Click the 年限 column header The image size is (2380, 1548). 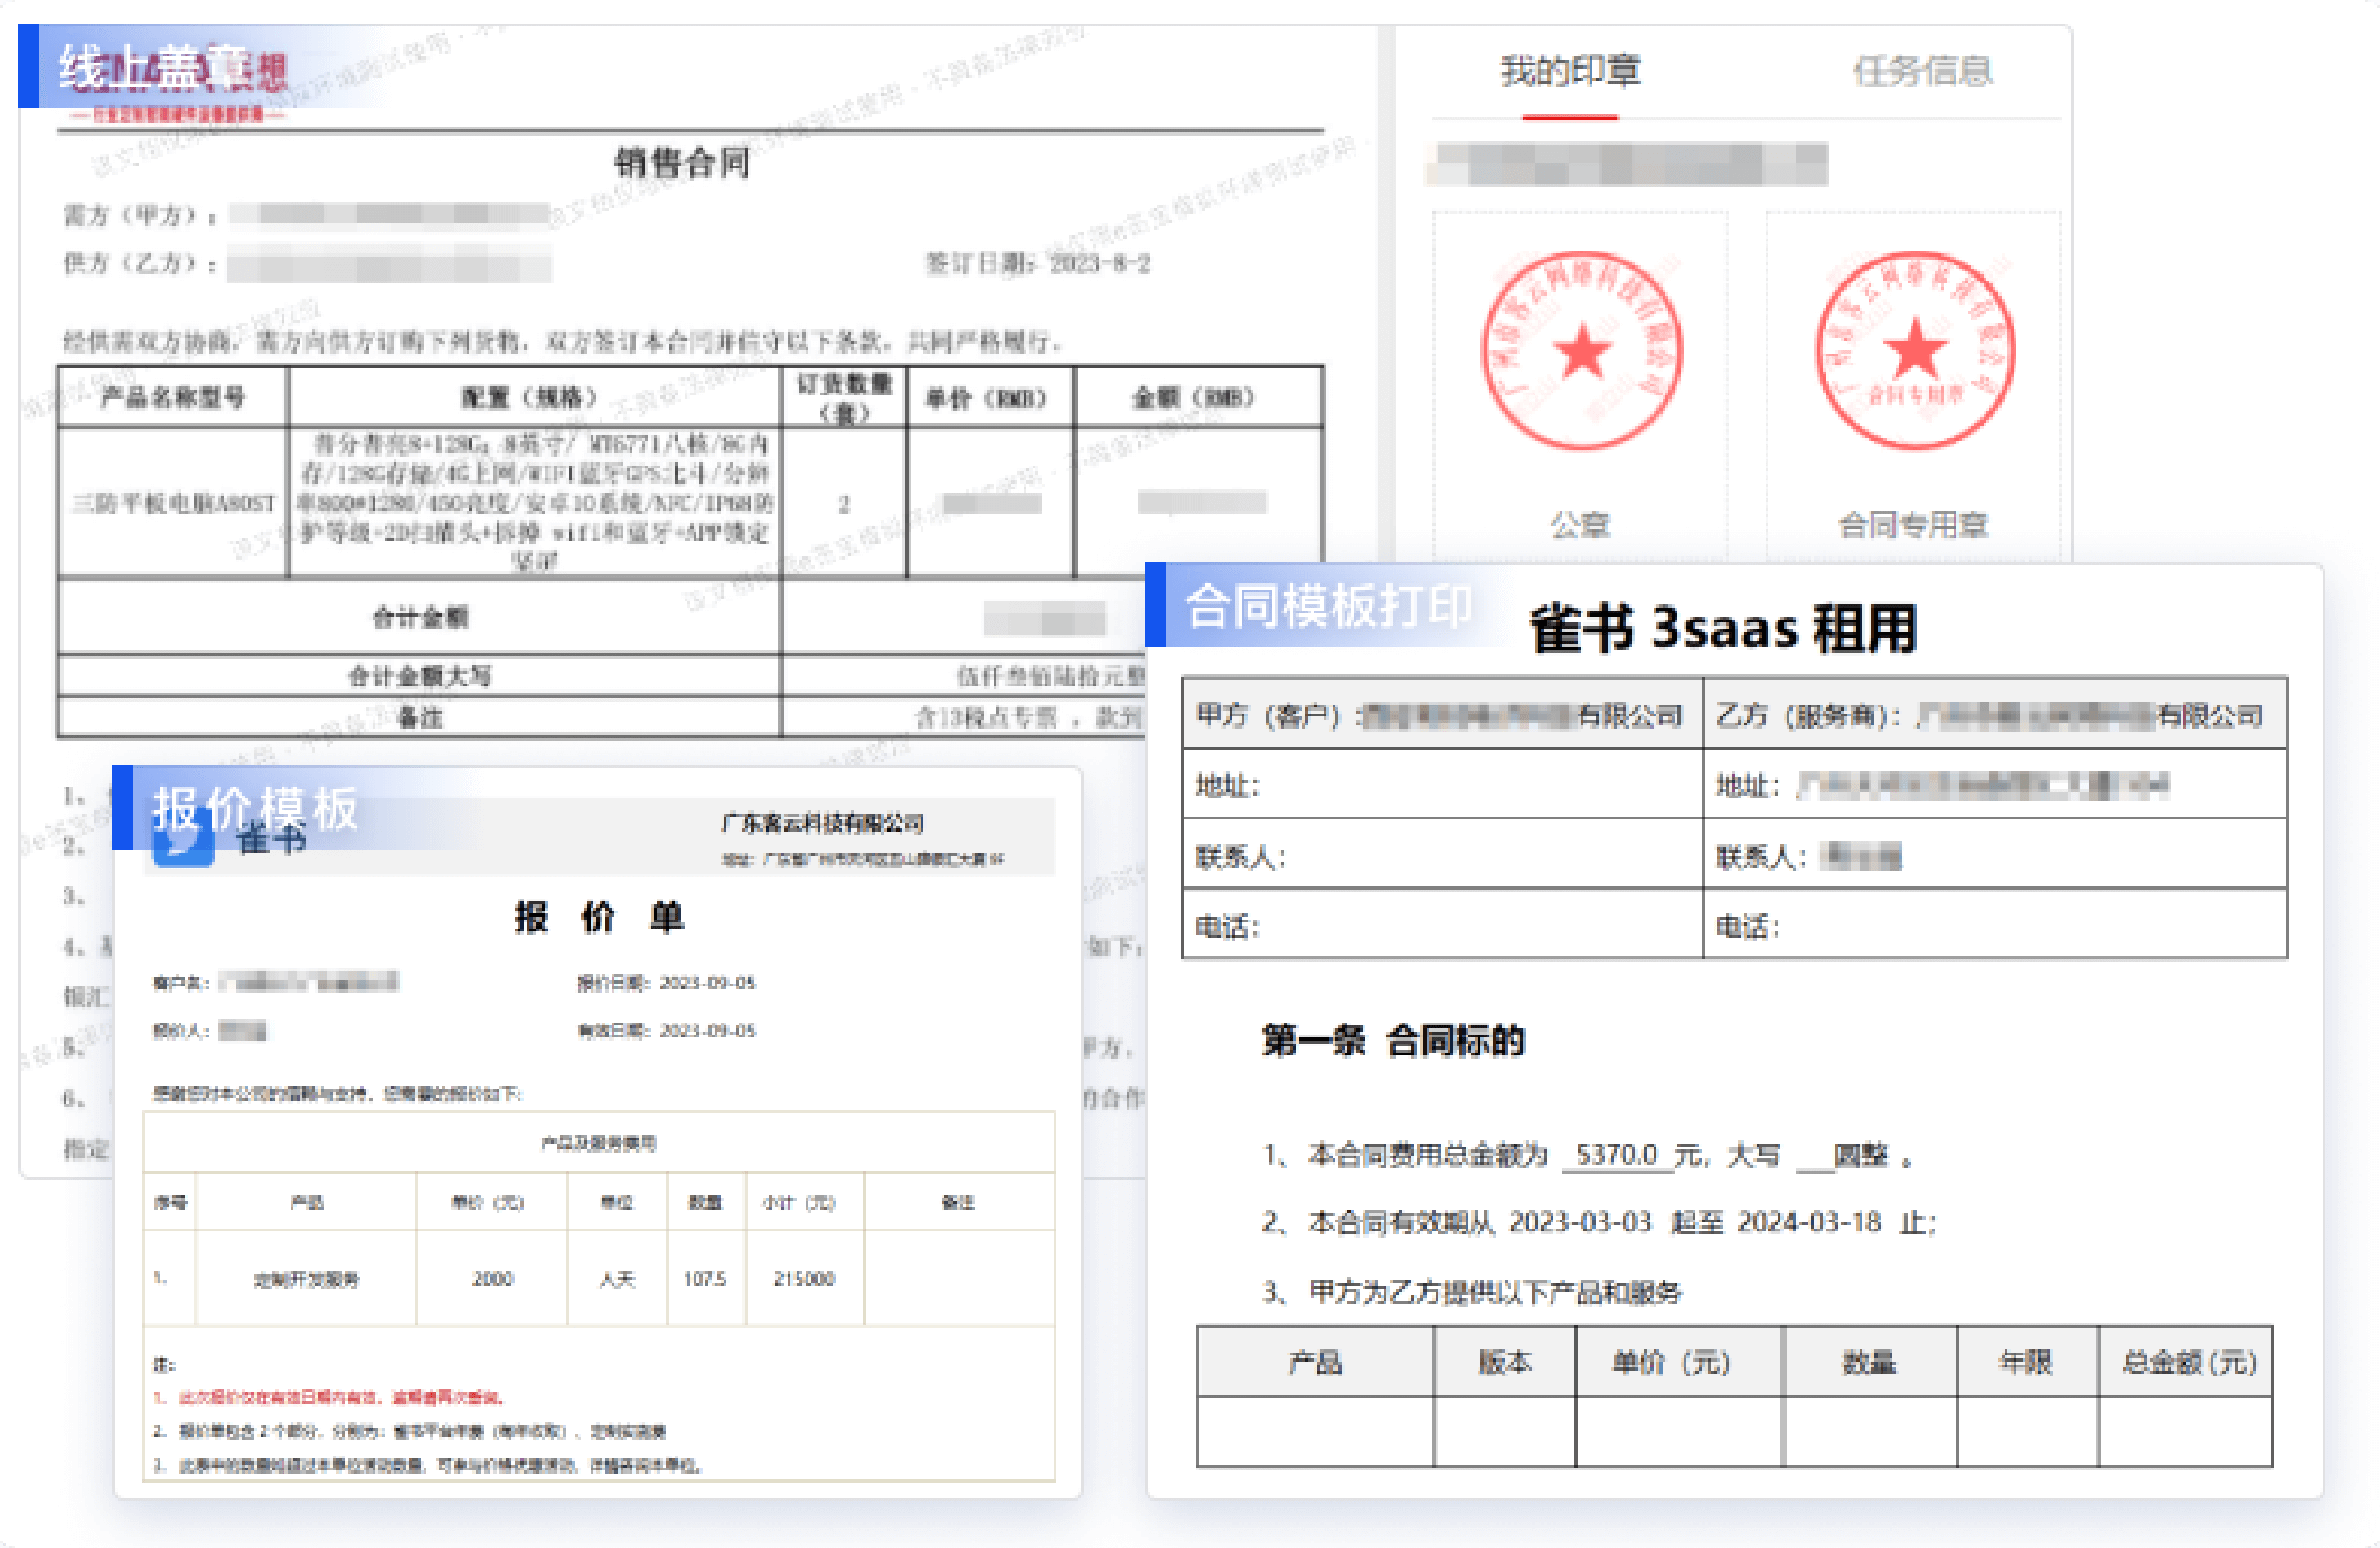click(2026, 1362)
